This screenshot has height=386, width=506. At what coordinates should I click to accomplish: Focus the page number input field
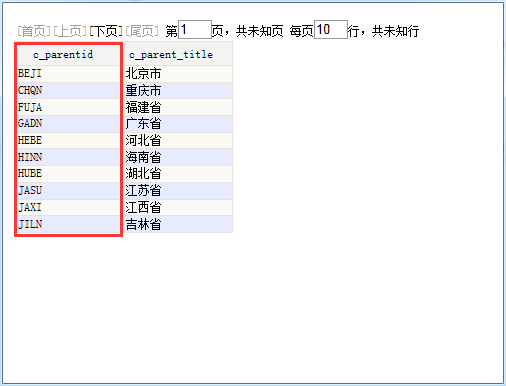click(x=195, y=30)
